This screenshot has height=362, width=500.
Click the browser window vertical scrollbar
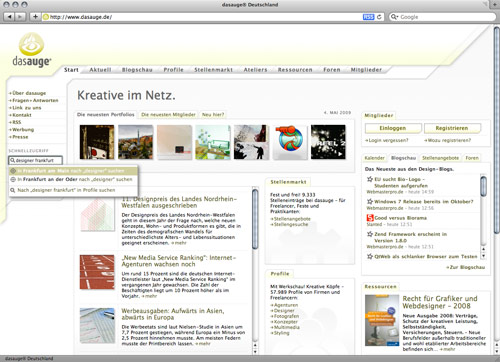click(497, 130)
